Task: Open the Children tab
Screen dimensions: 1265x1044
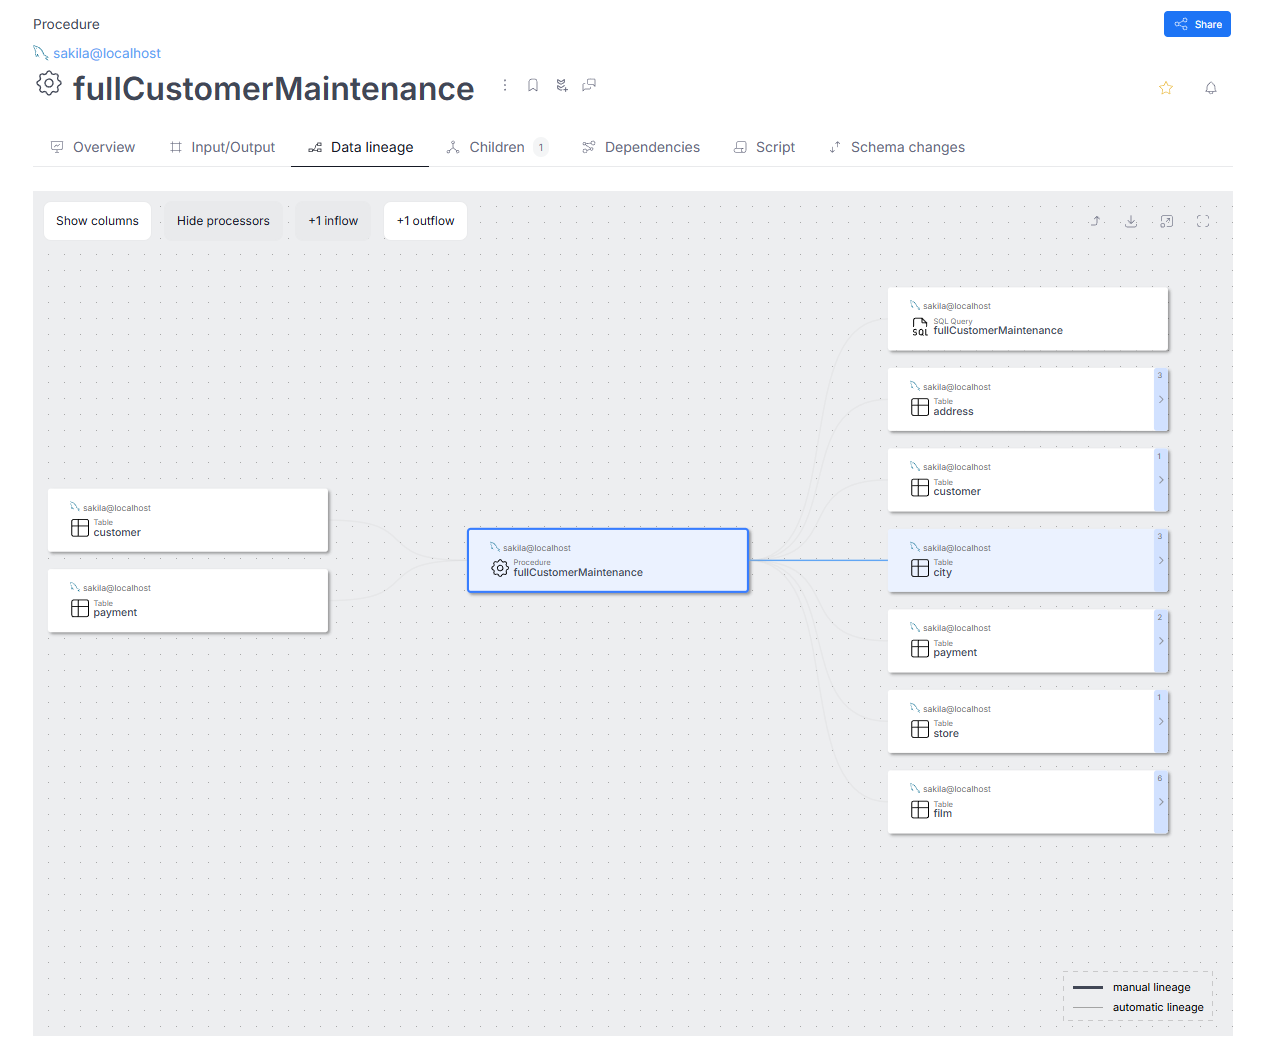Action: [497, 147]
